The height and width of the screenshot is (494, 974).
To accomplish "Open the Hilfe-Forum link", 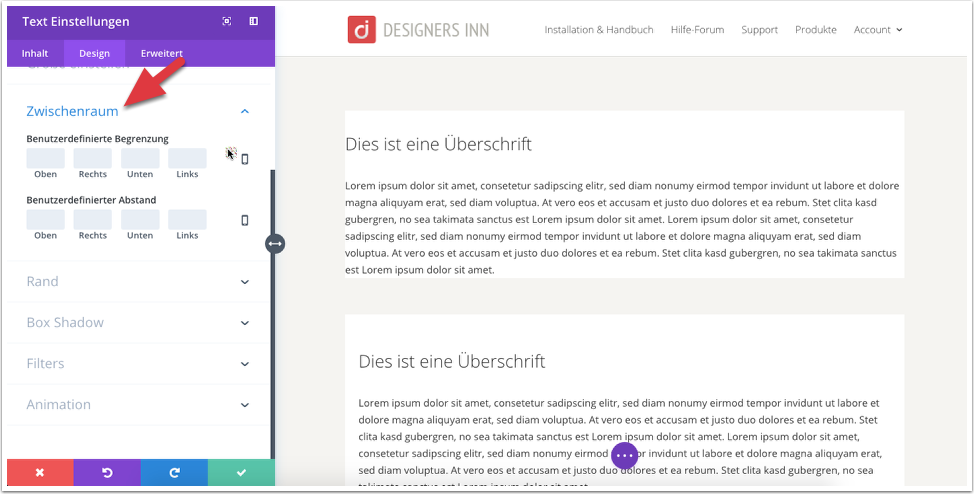I will tap(697, 30).
